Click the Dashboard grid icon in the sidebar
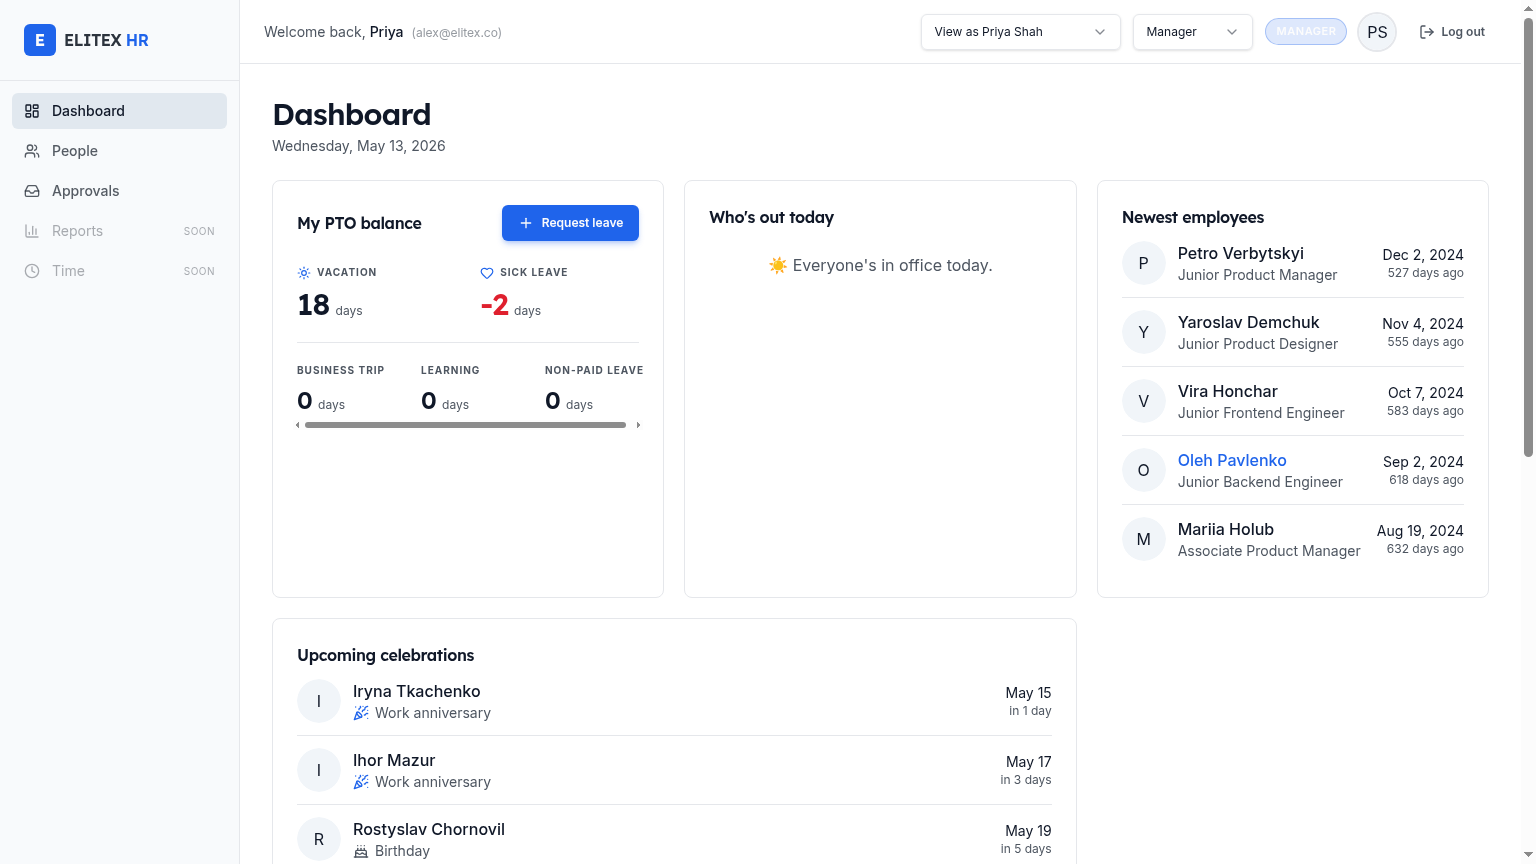The width and height of the screenshot is (1536, 864). [x=32, y=111]
